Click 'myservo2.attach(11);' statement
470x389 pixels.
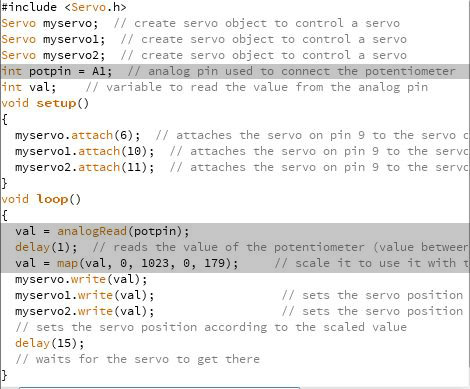(x=85, y=167)
